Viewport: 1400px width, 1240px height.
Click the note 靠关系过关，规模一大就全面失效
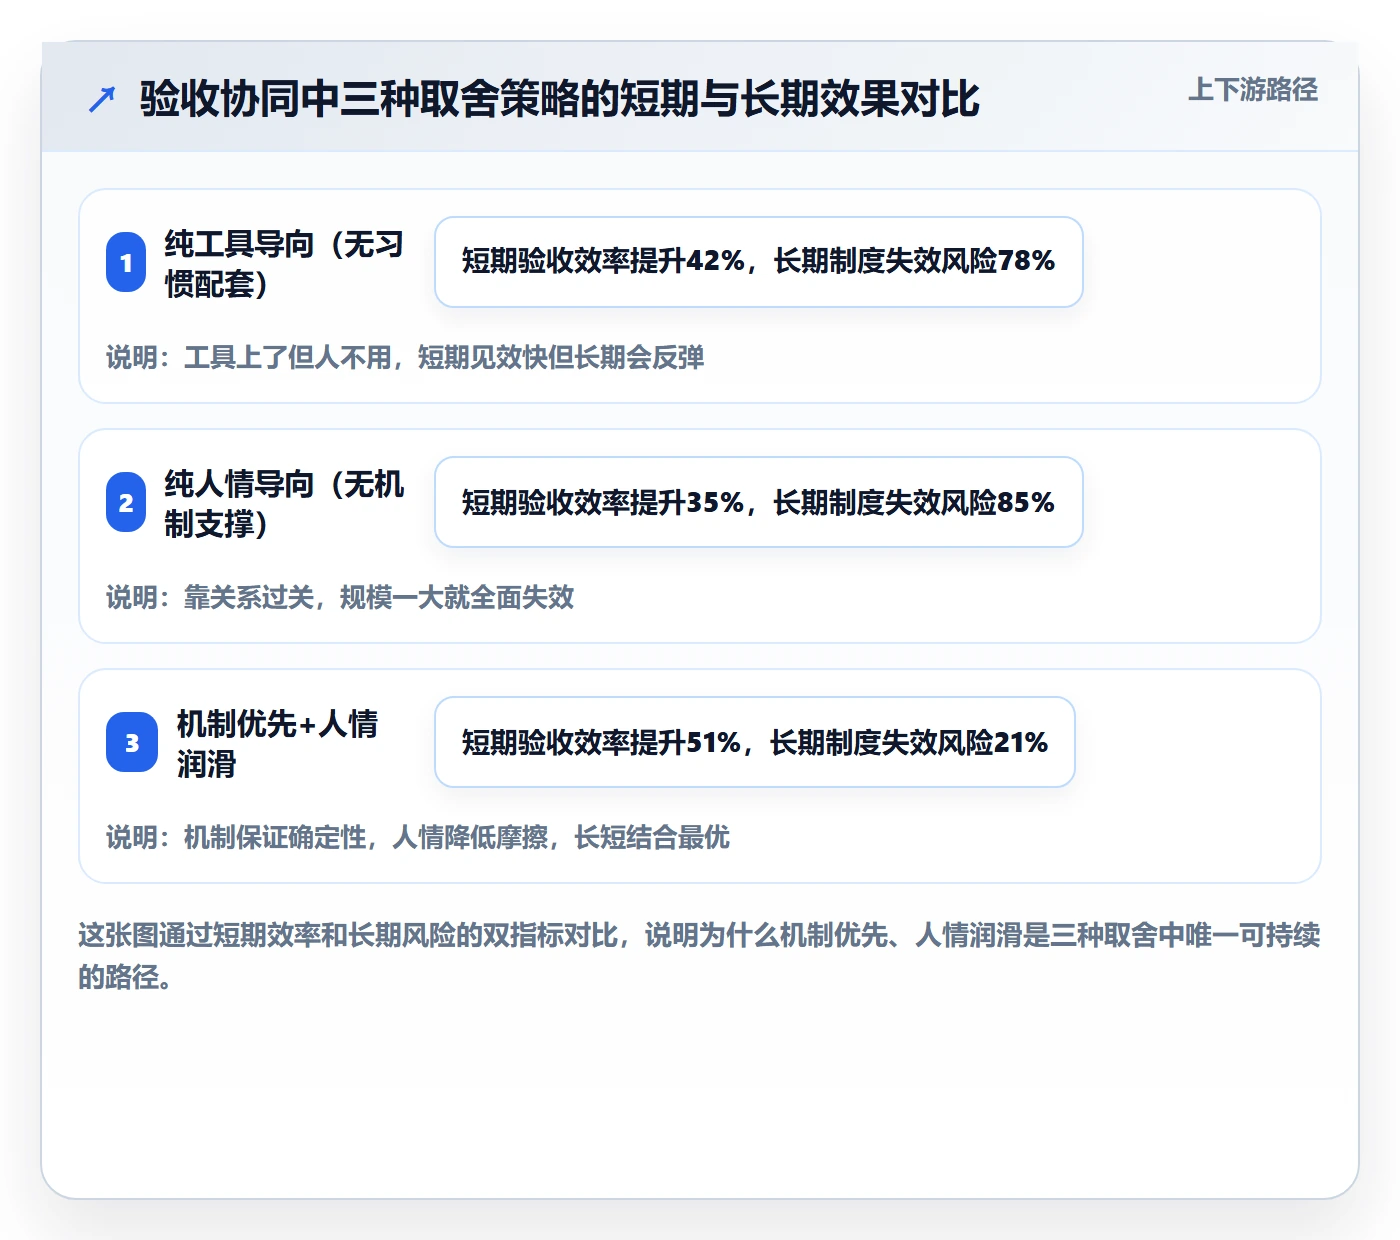(340, 597)
